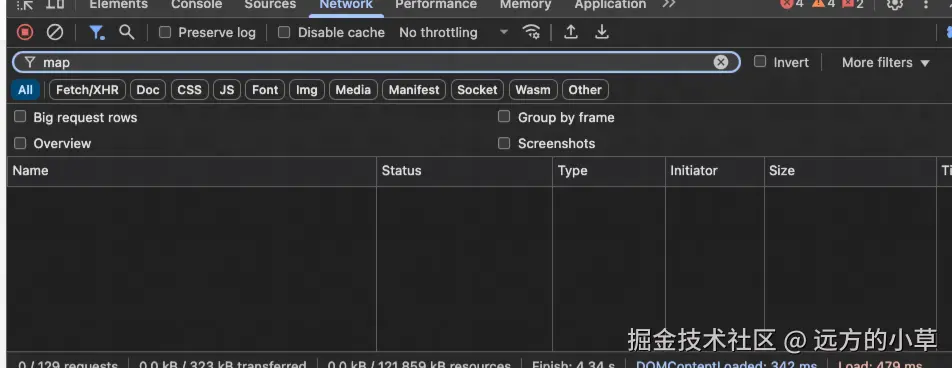This screenshot has width=952, height=368.
Task: Filter by CSS requests
Action: (x=189, y=90)
